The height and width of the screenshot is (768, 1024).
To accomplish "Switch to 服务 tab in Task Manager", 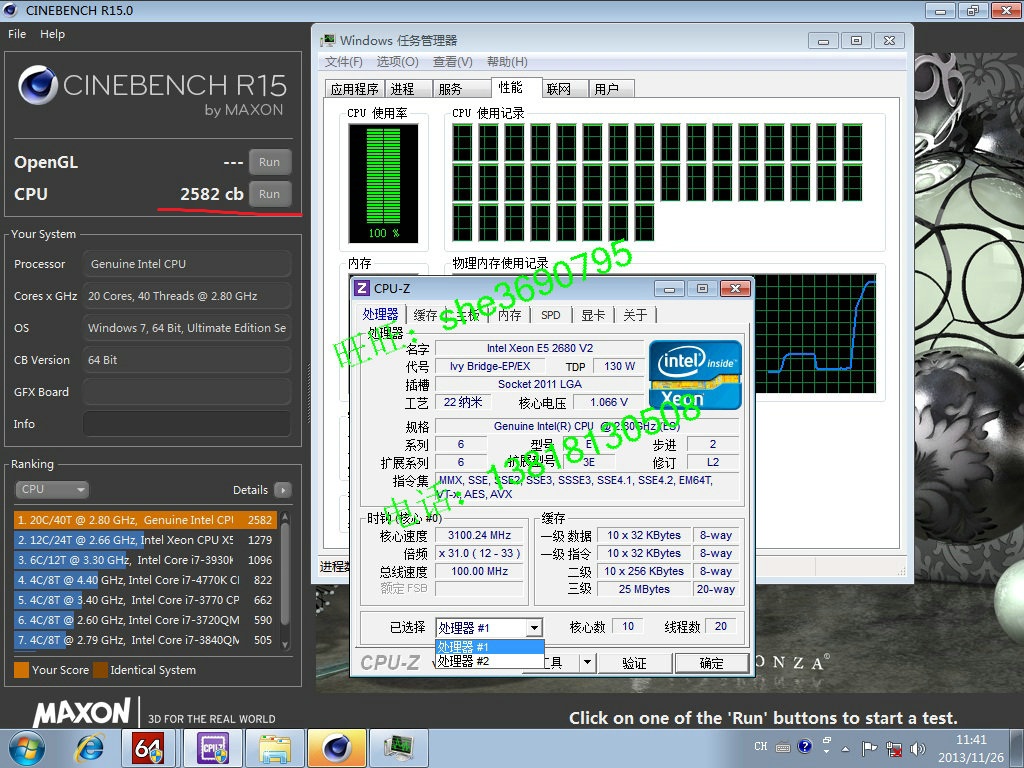I will click(x=461, y=89).
